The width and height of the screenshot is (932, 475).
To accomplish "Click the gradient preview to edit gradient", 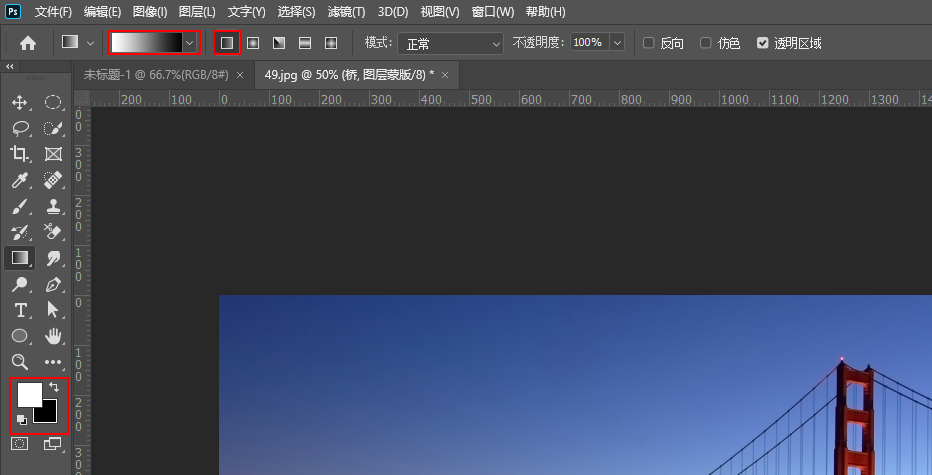I will pyautogui.click(x=146, y=43).
